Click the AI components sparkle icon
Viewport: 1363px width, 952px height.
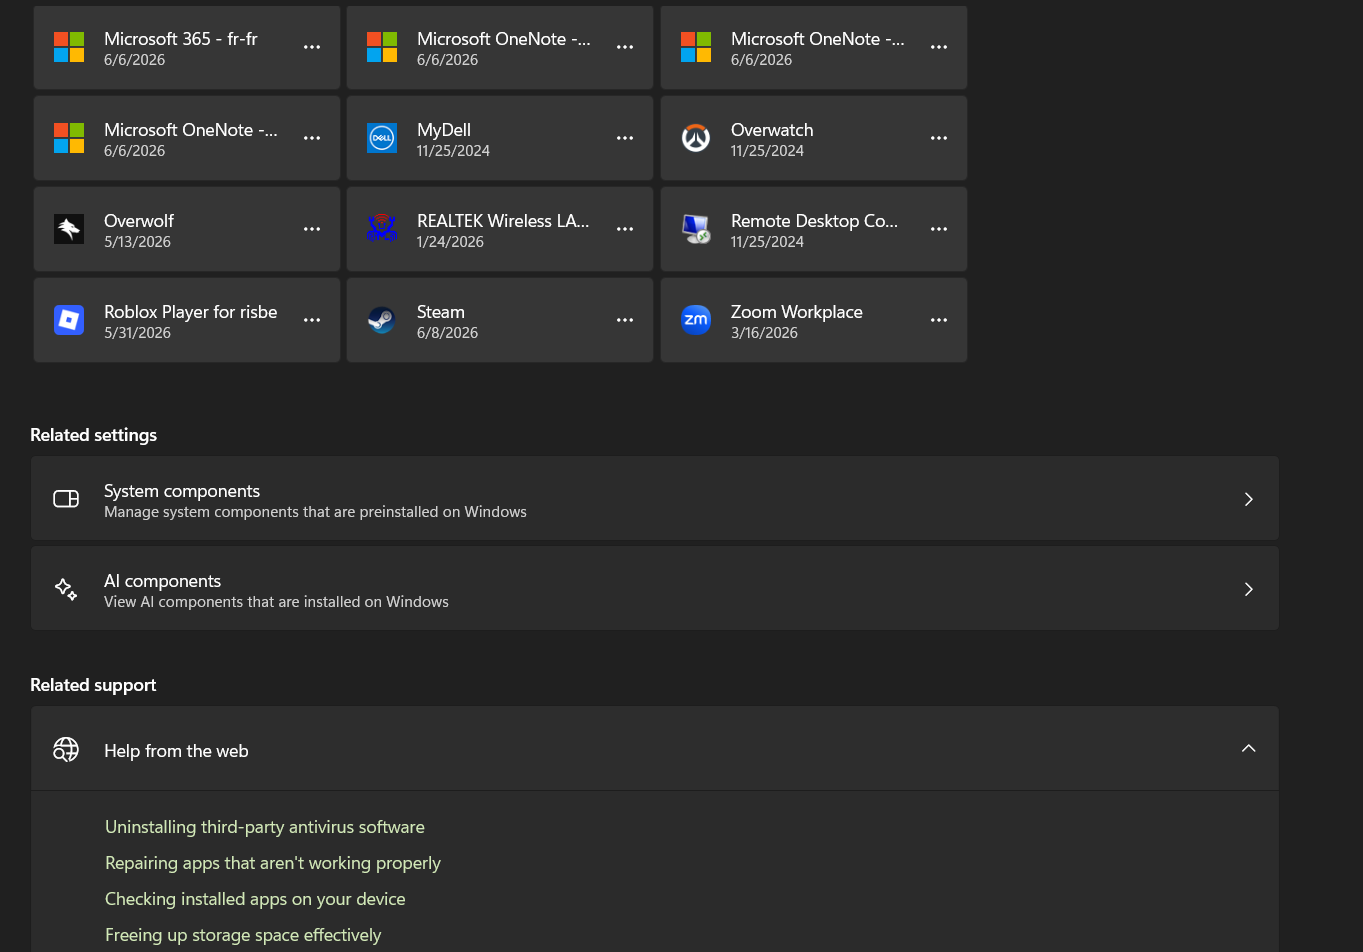(x=66, y=589)
